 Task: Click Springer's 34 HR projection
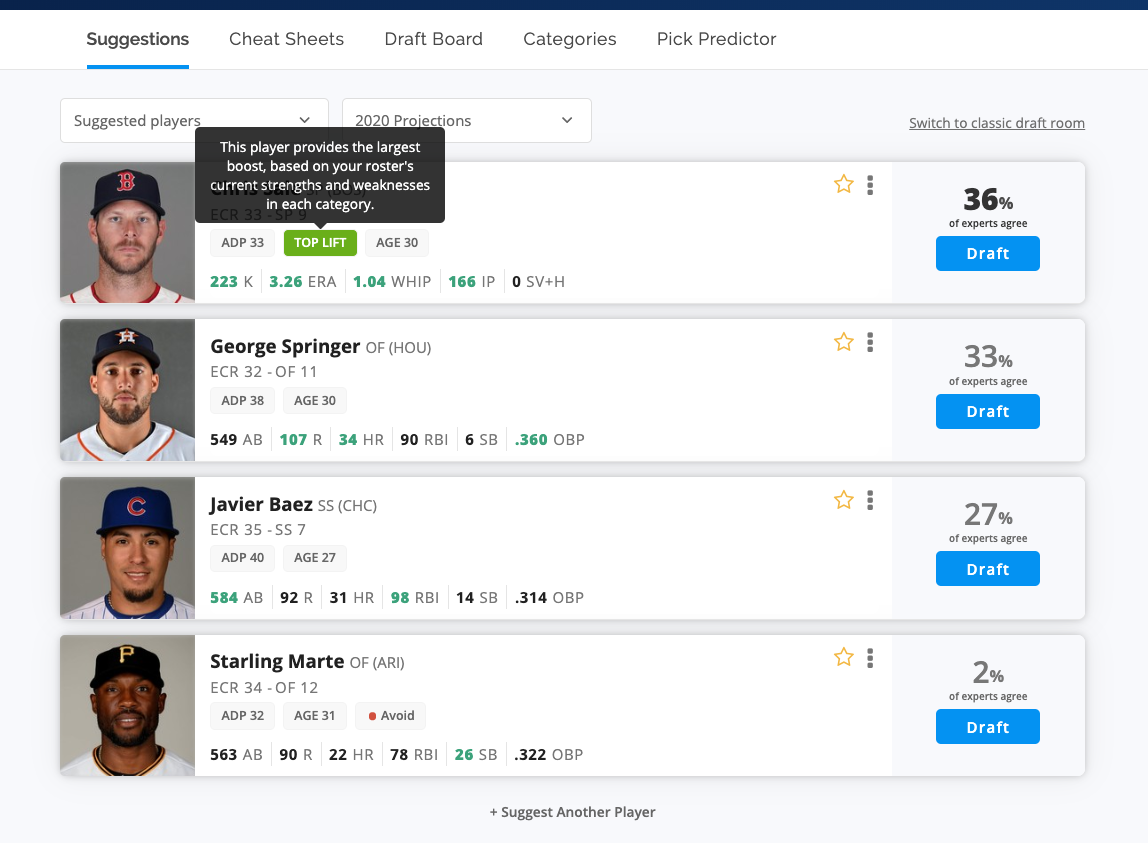(x=361, y=439)
